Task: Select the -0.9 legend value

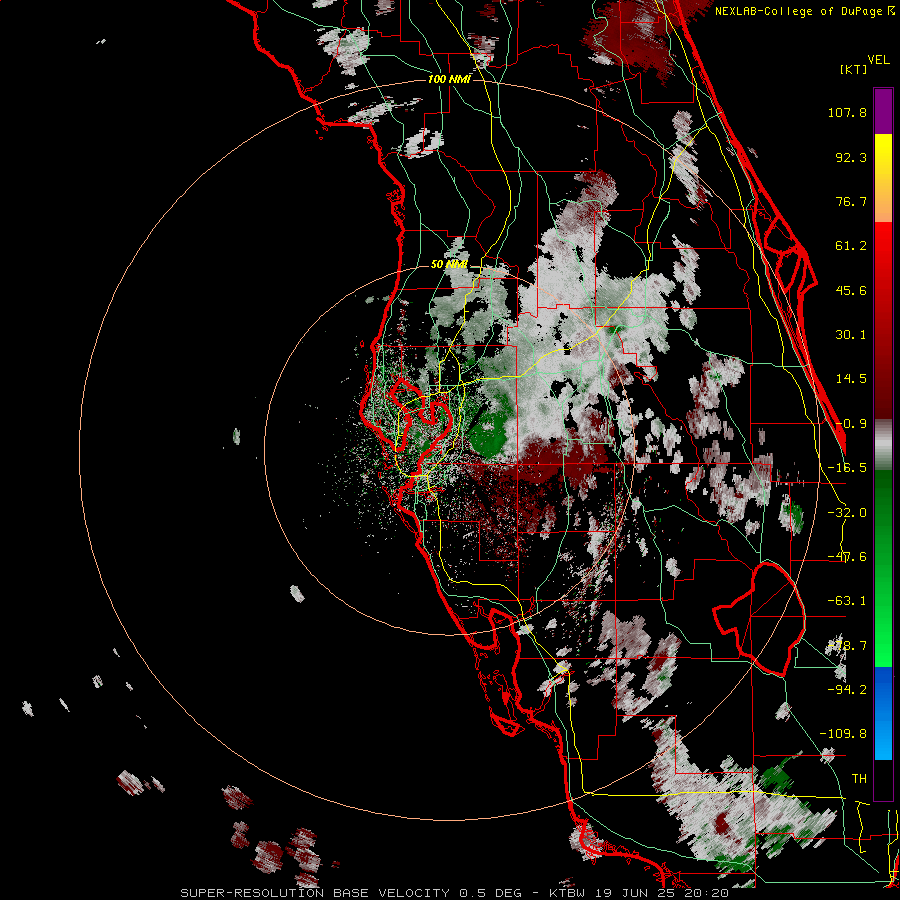Action: [x=851, y=424]
